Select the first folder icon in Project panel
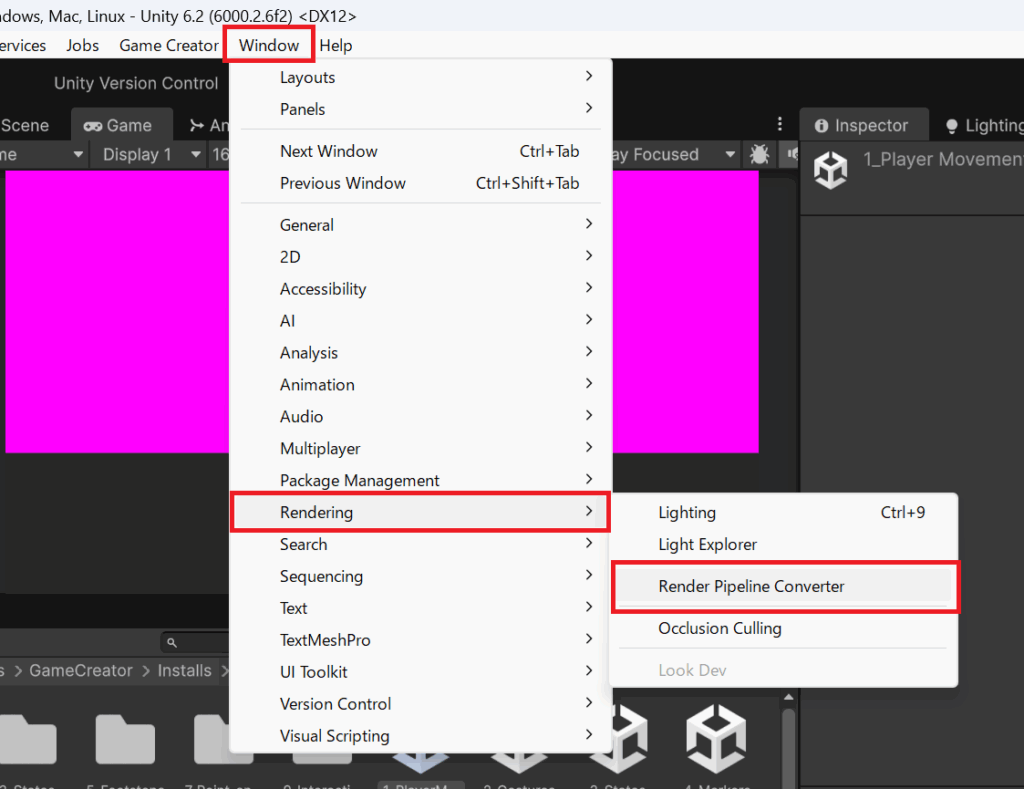The height and width of the screenshot is (789, 1024). [28, 740]
